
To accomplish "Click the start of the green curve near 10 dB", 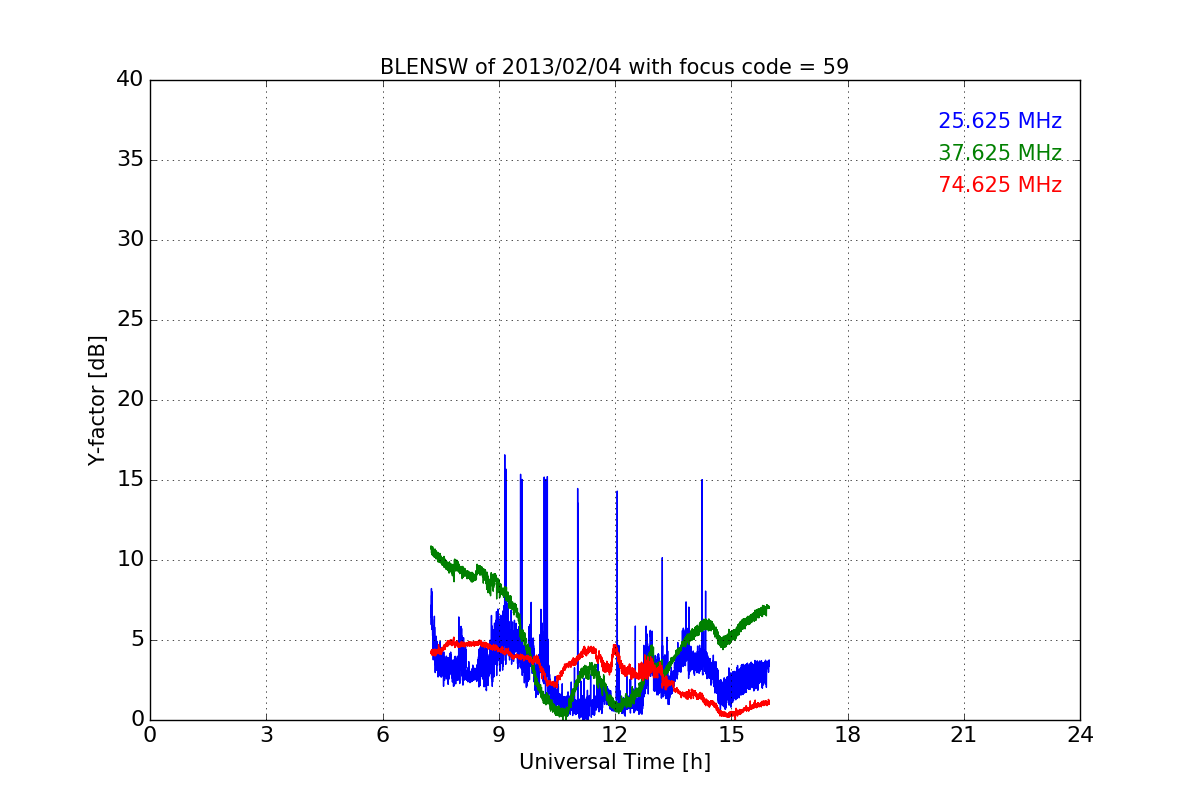I will 432,549.
